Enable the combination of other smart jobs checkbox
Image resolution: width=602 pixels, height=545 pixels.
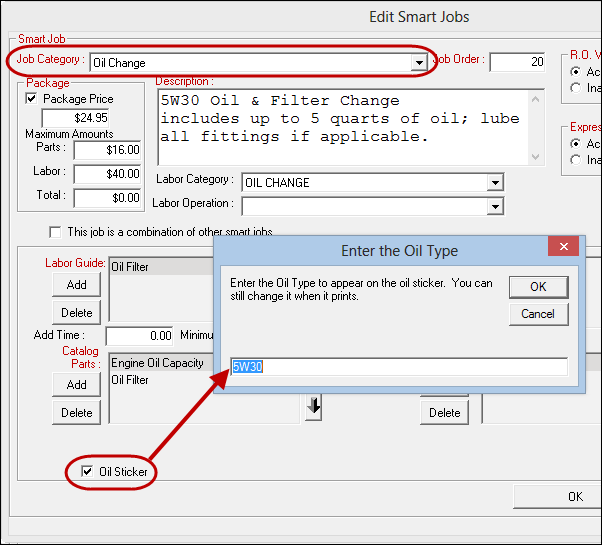pyautogui.click(x=54, y=232)
